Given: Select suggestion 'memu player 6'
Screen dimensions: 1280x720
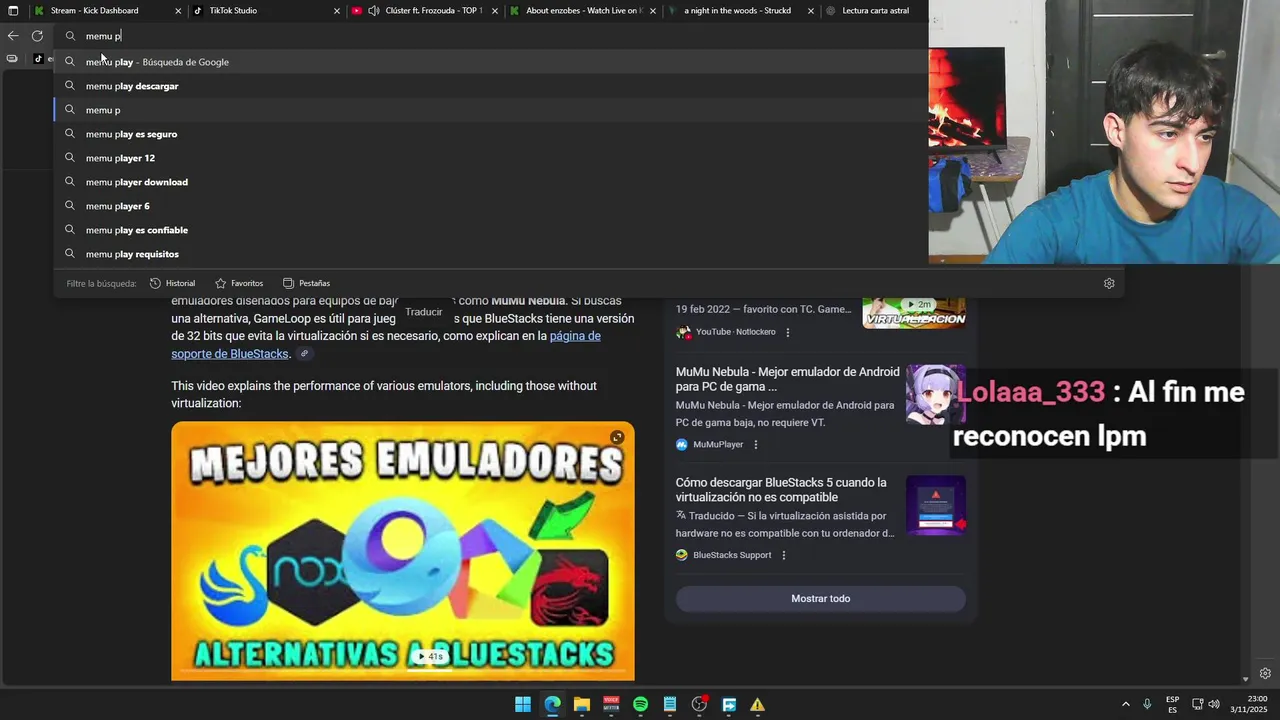Looking at the screenshot, I should pyautogui.click(x=490, y=206).
